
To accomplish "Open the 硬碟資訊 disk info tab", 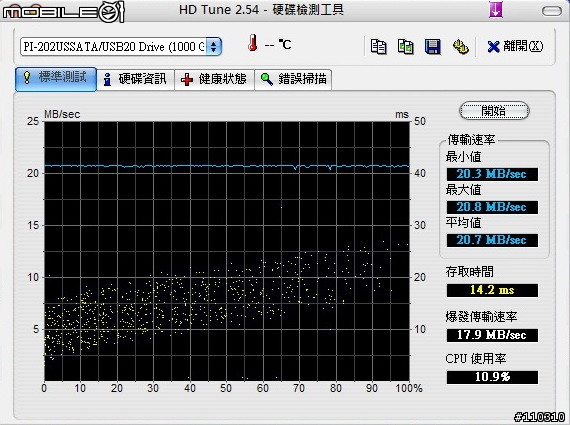I will (x=136, y=79).
